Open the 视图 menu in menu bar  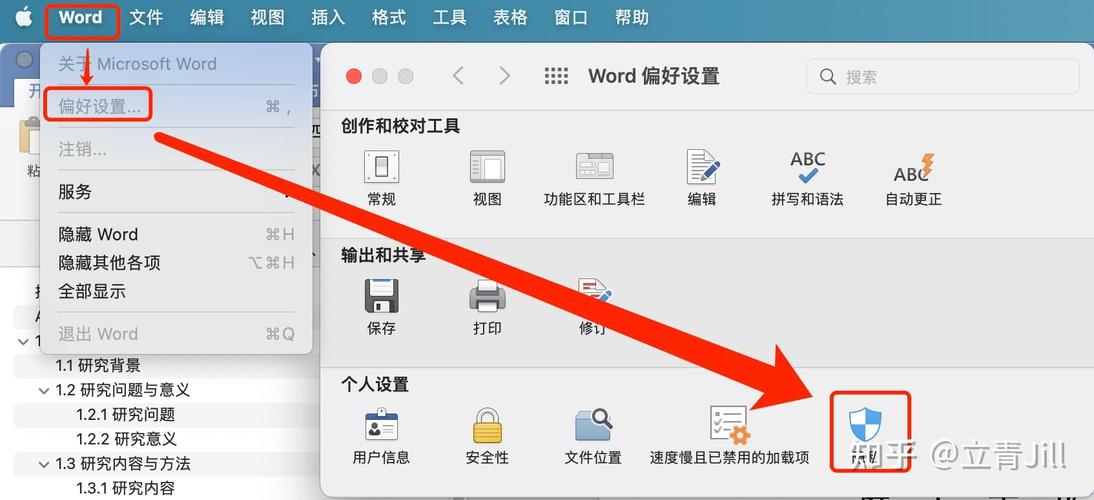point(268,18)
